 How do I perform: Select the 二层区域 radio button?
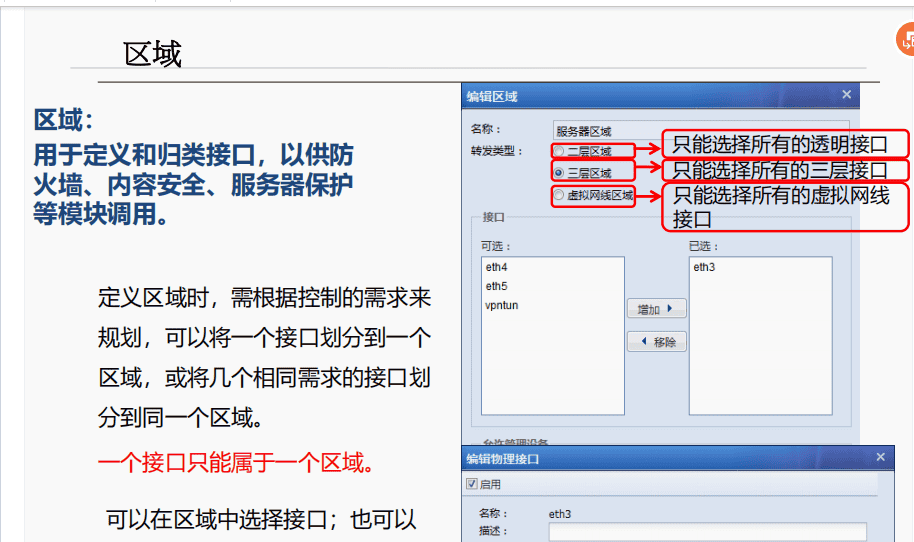pos(559,152)
